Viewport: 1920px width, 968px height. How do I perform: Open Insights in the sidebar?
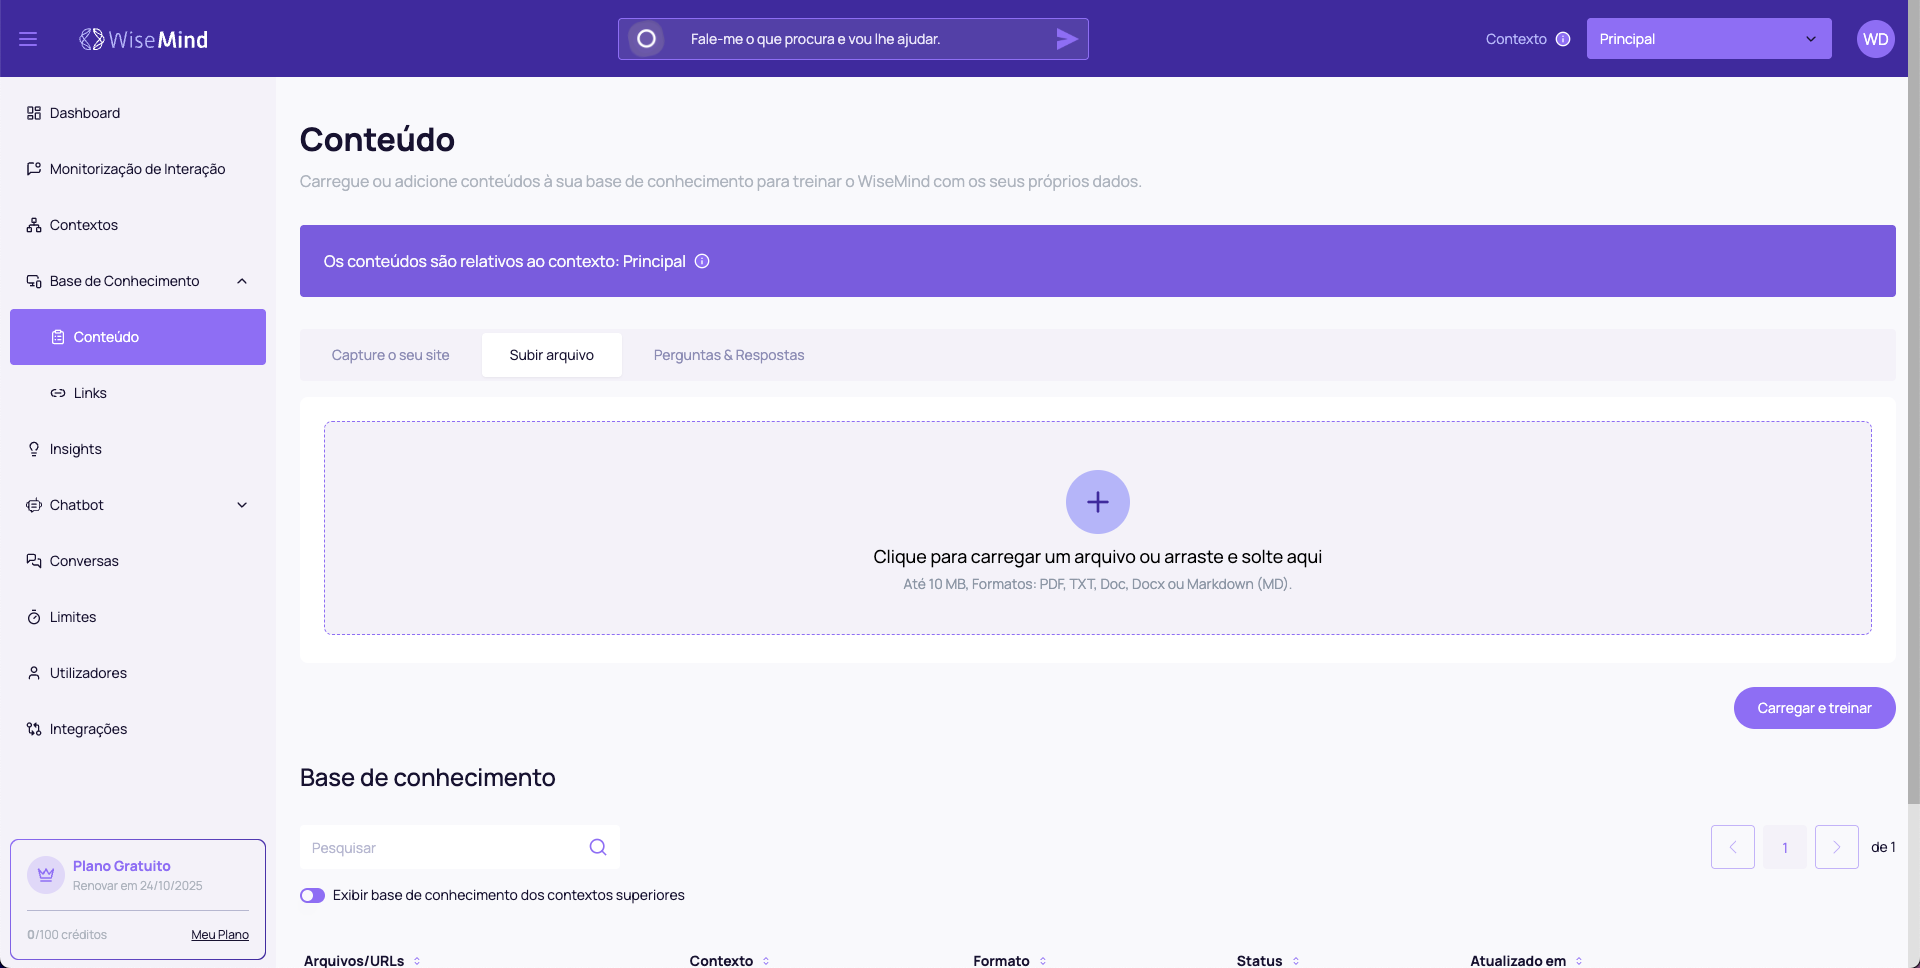point(76,449)
